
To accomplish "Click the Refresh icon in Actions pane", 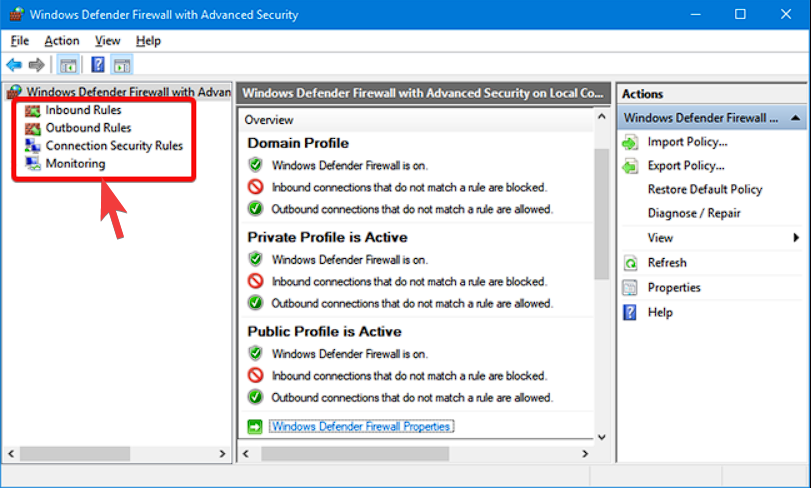I will click(630, 263).
